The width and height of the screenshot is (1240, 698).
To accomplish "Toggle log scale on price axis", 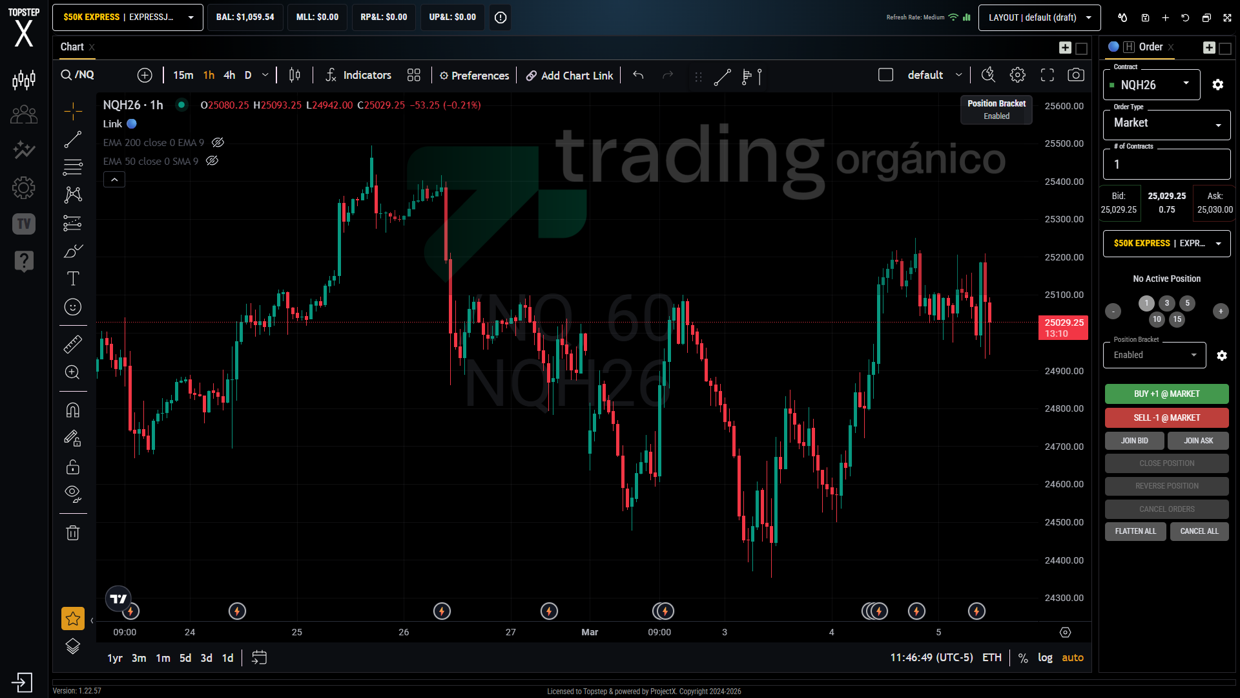I will click(1045, 658).
